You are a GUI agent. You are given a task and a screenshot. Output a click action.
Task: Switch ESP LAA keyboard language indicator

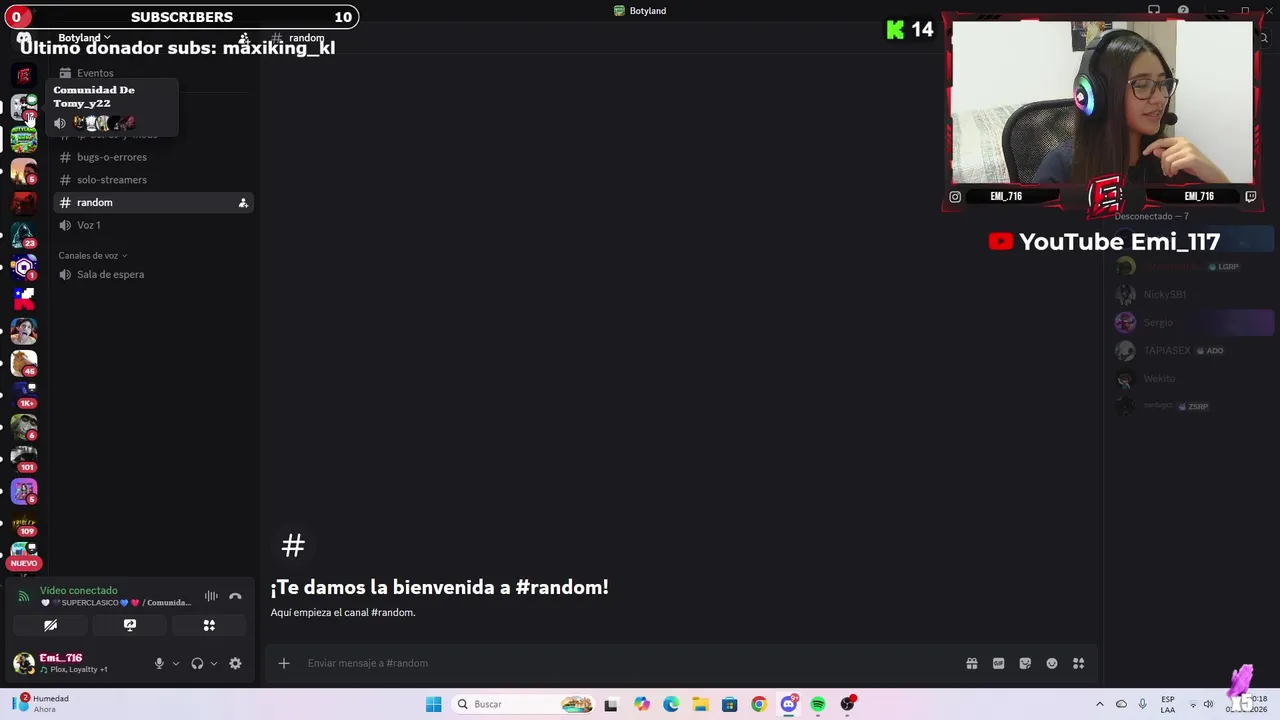[1168, 704]
